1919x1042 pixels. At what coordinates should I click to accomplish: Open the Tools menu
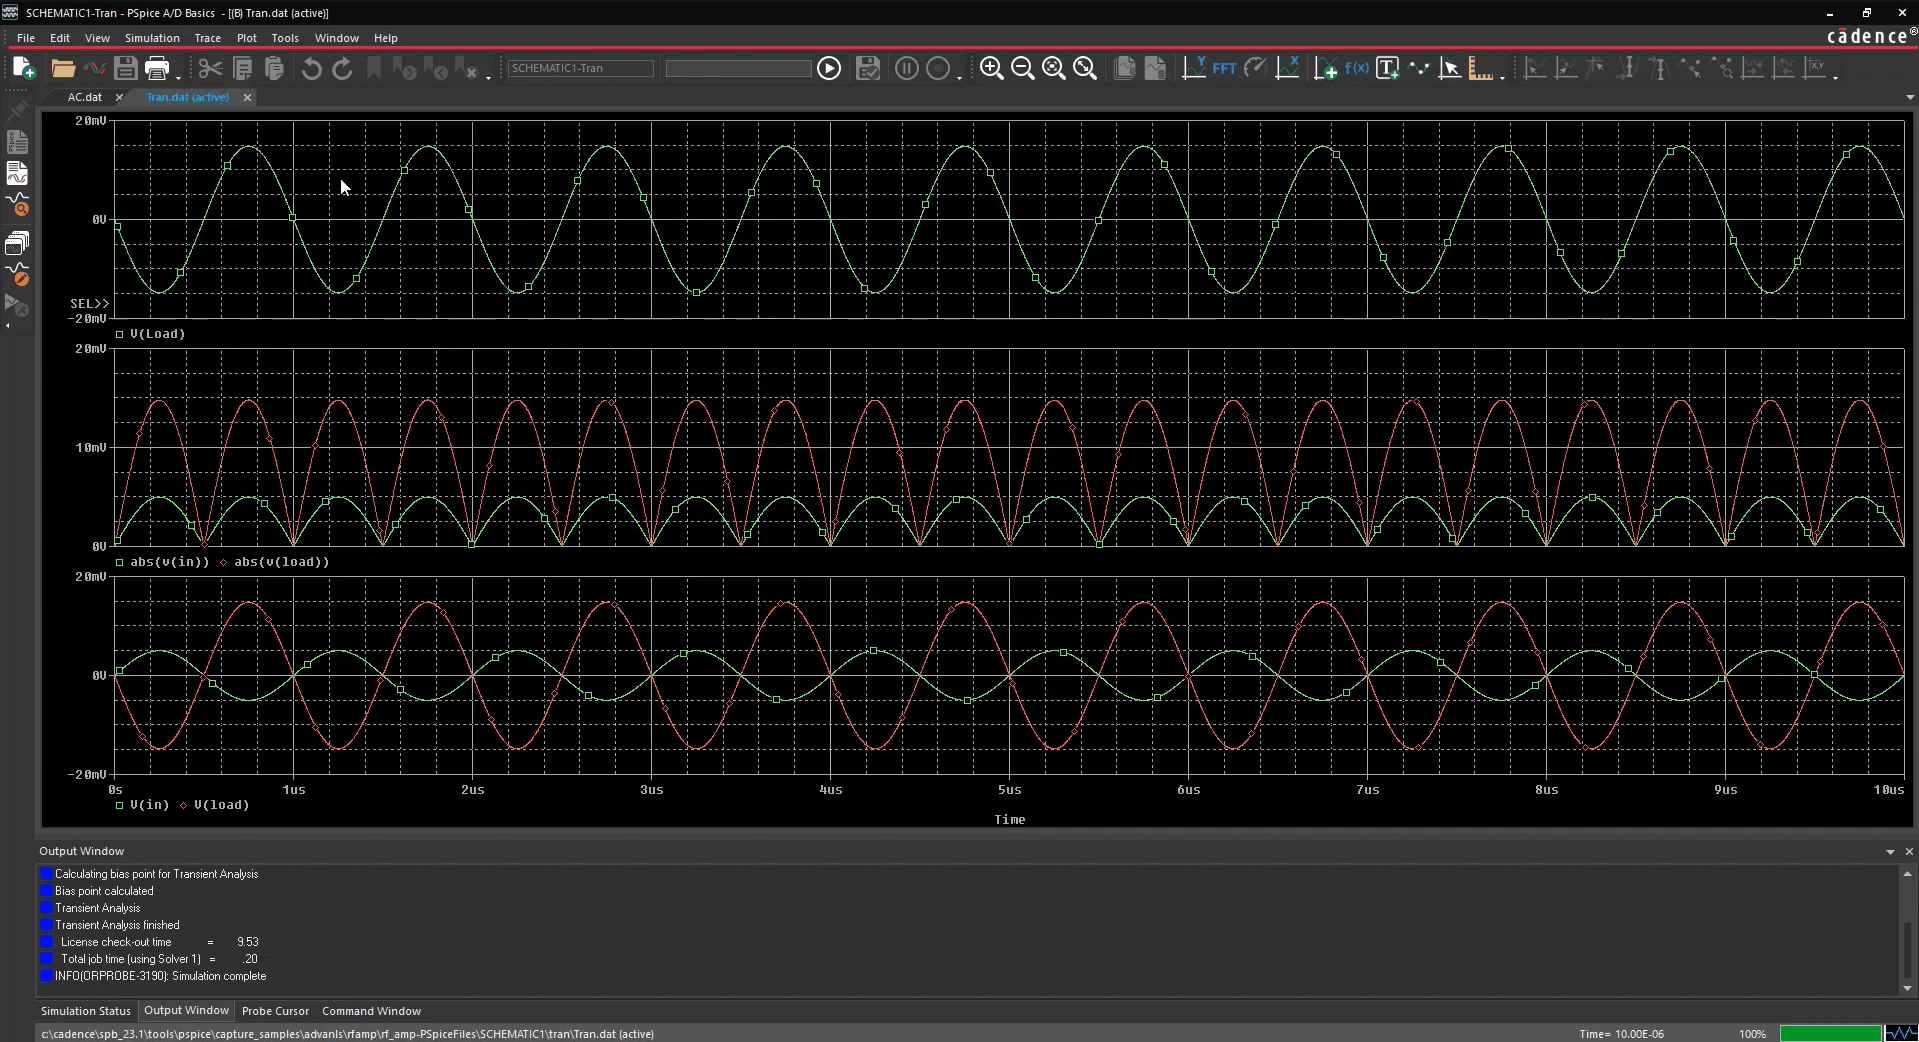tap(285, 38)
